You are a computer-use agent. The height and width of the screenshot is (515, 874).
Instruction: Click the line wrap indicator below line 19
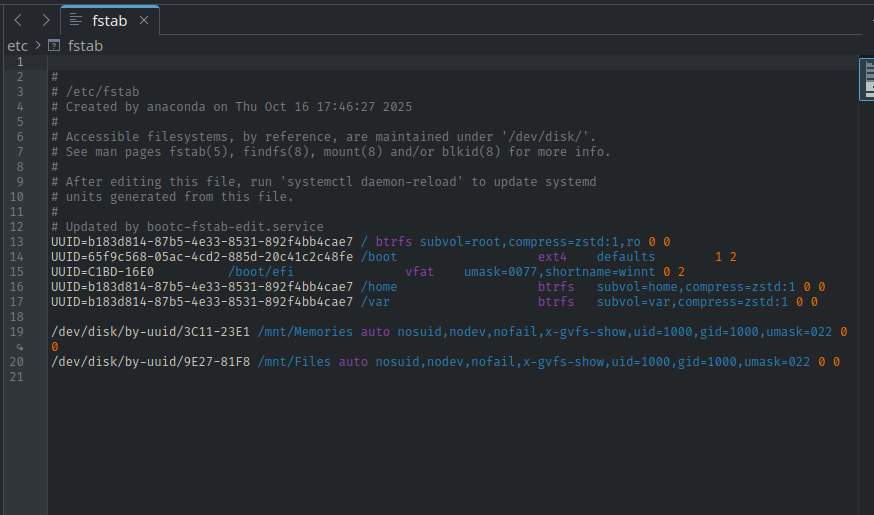click(20, 347)
